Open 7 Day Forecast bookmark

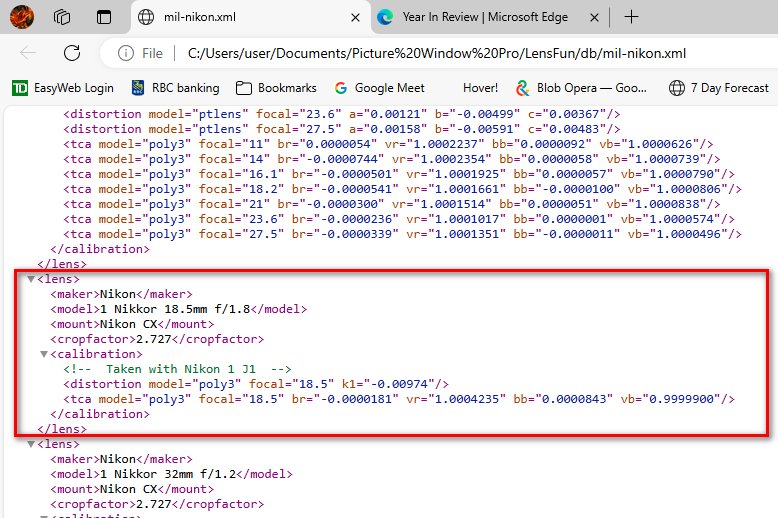[718, 88]
